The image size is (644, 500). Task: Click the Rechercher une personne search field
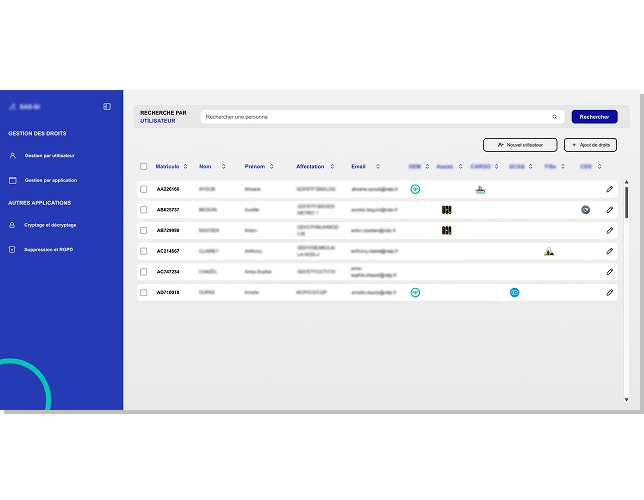(375, 117)
